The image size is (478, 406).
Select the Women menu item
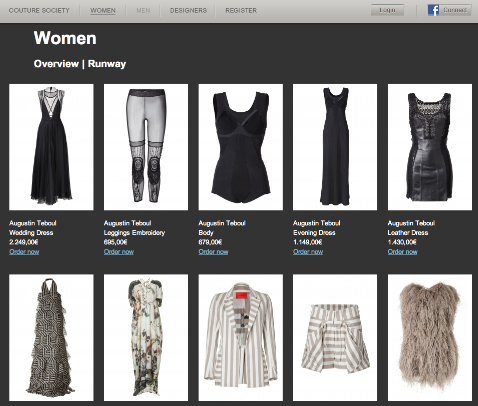point(103,11)
